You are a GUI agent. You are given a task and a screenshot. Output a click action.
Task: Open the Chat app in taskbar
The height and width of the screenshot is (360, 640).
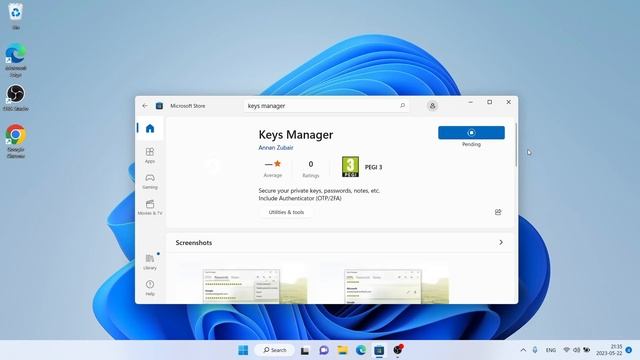click(x=324, y=350)
